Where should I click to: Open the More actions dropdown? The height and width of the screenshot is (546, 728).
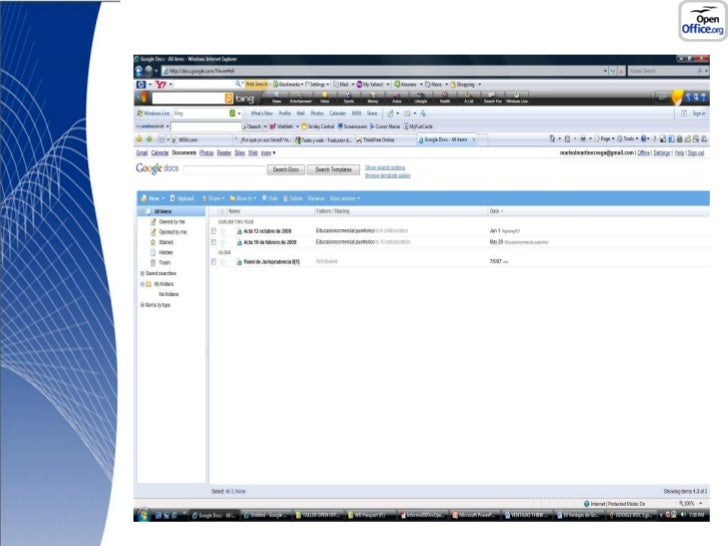click(x=344, y=198)
